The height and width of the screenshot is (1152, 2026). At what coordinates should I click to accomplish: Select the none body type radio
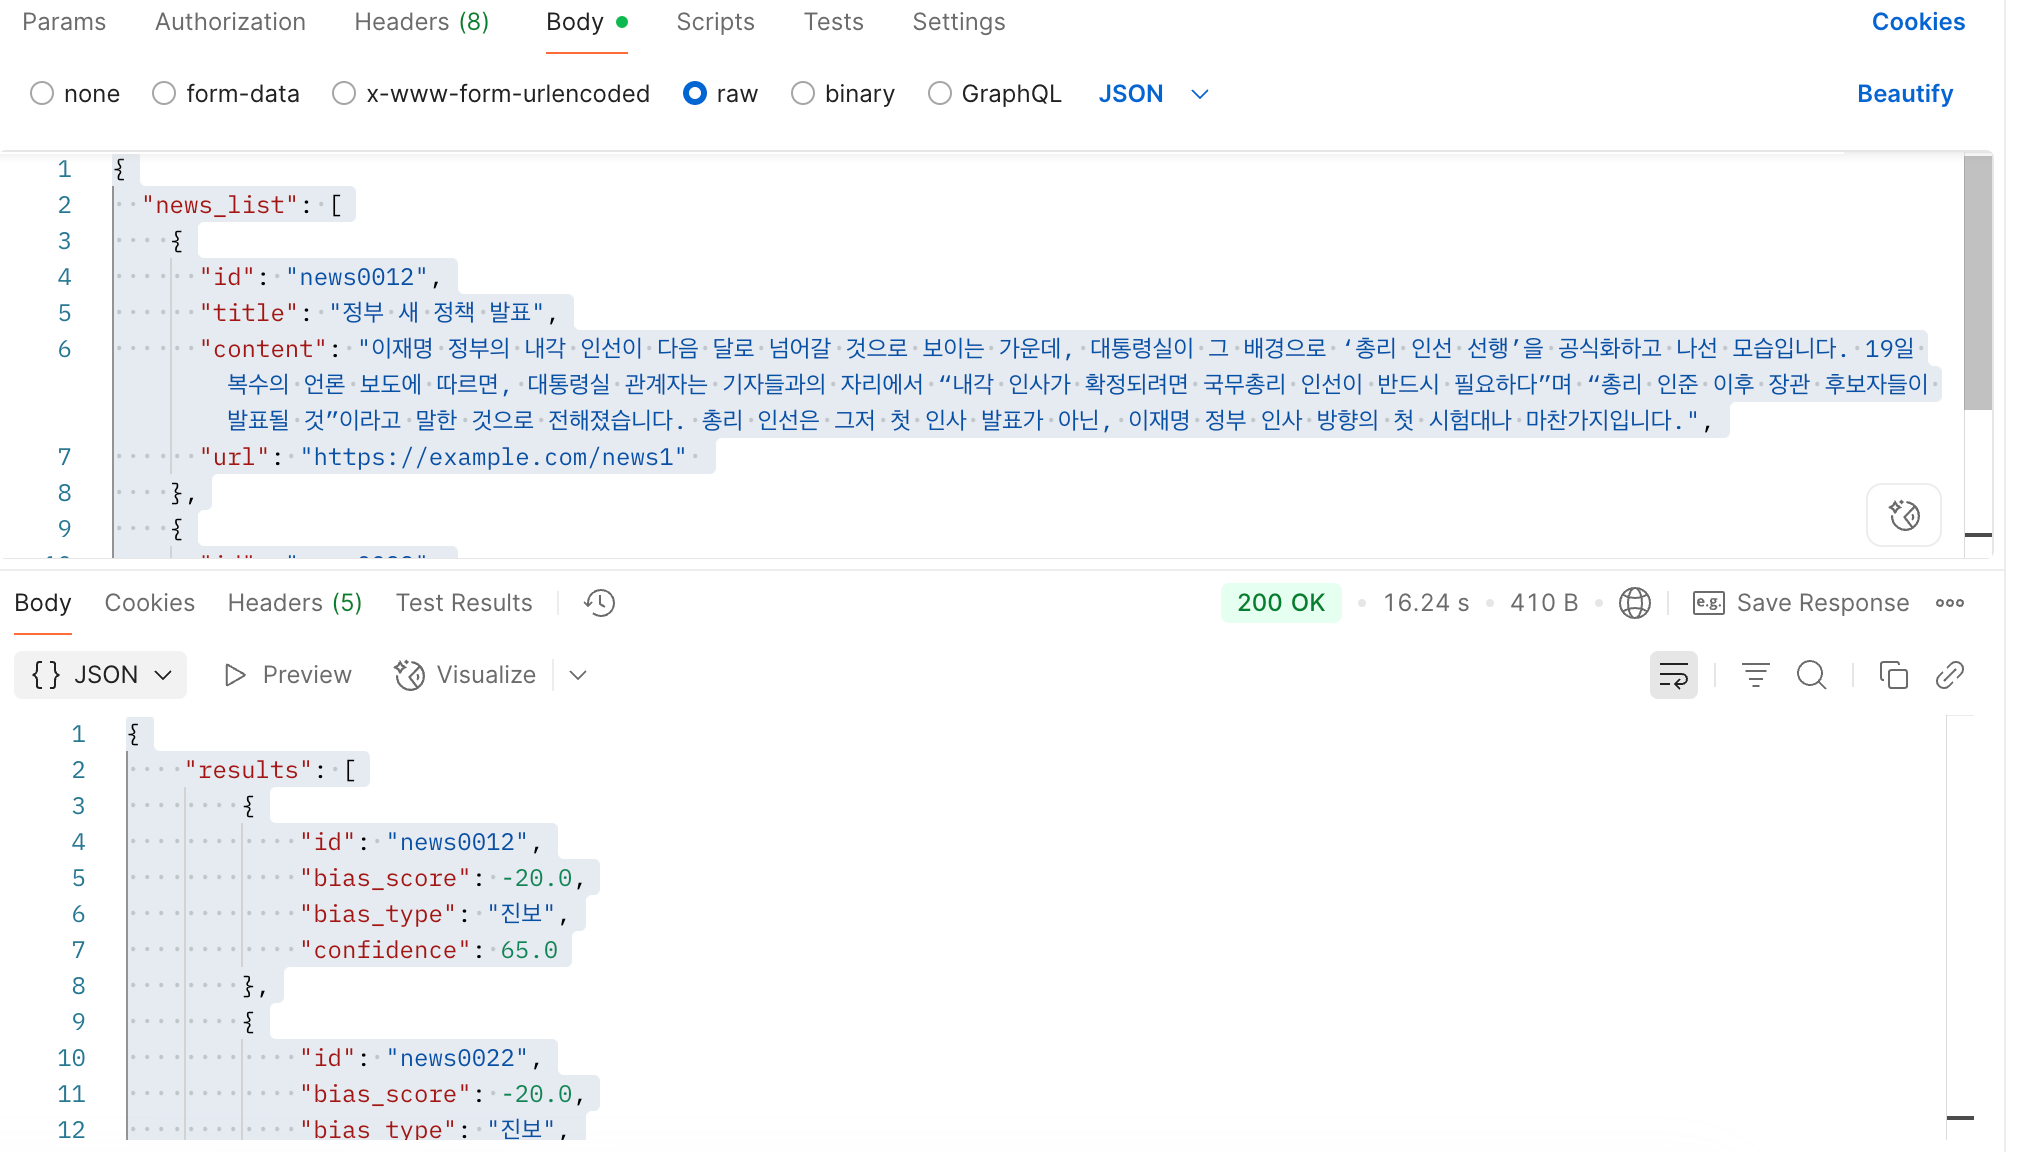[42, 94]
